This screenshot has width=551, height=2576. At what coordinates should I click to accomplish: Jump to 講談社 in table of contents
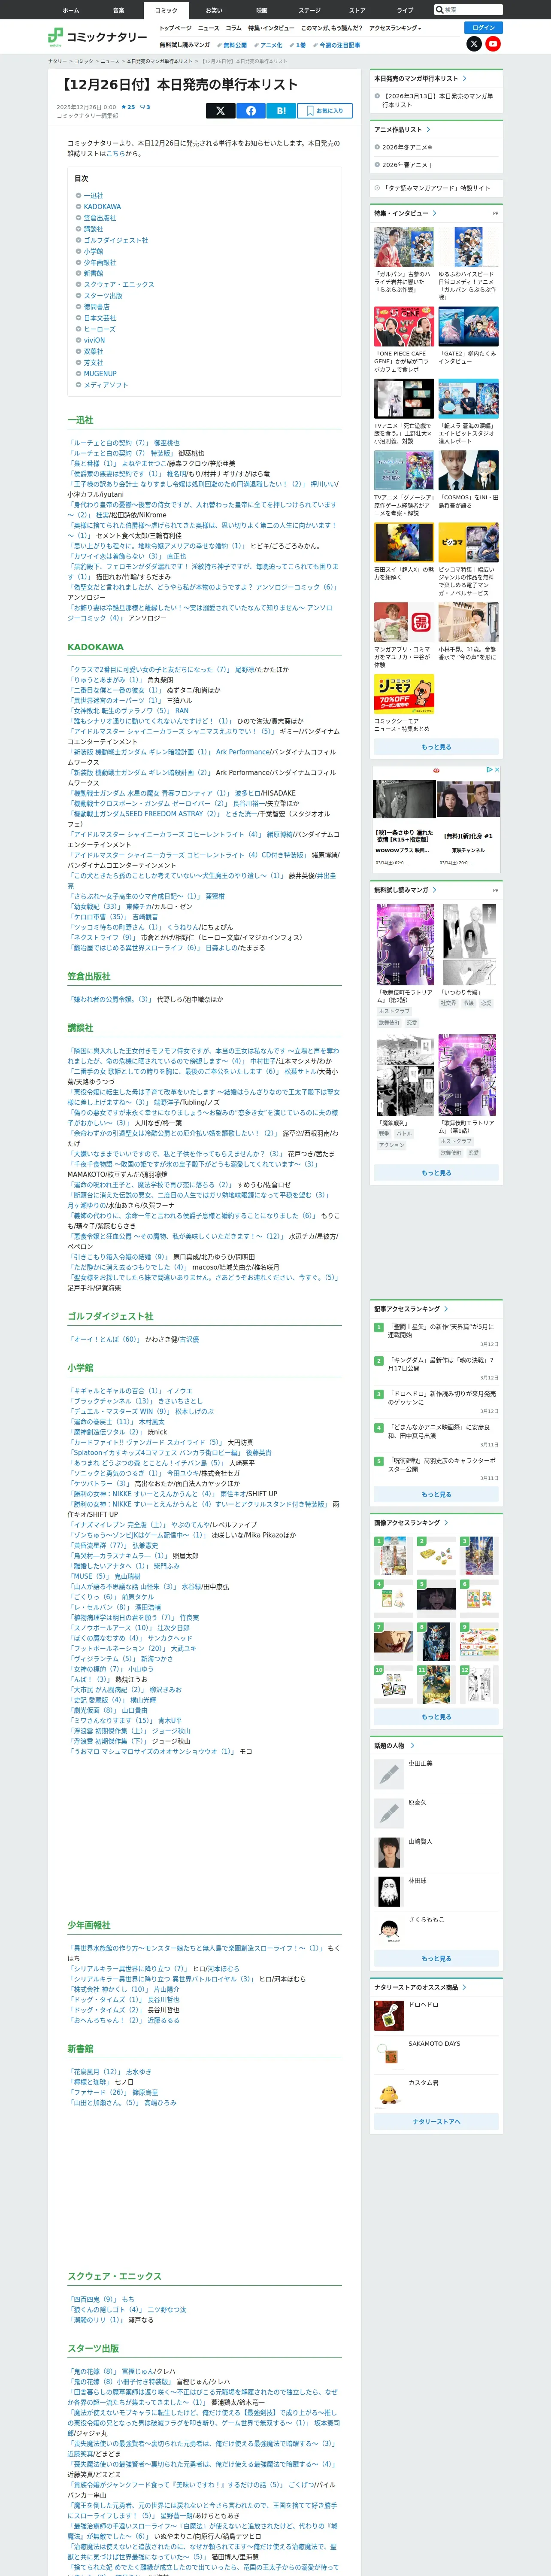pos(93,229)
